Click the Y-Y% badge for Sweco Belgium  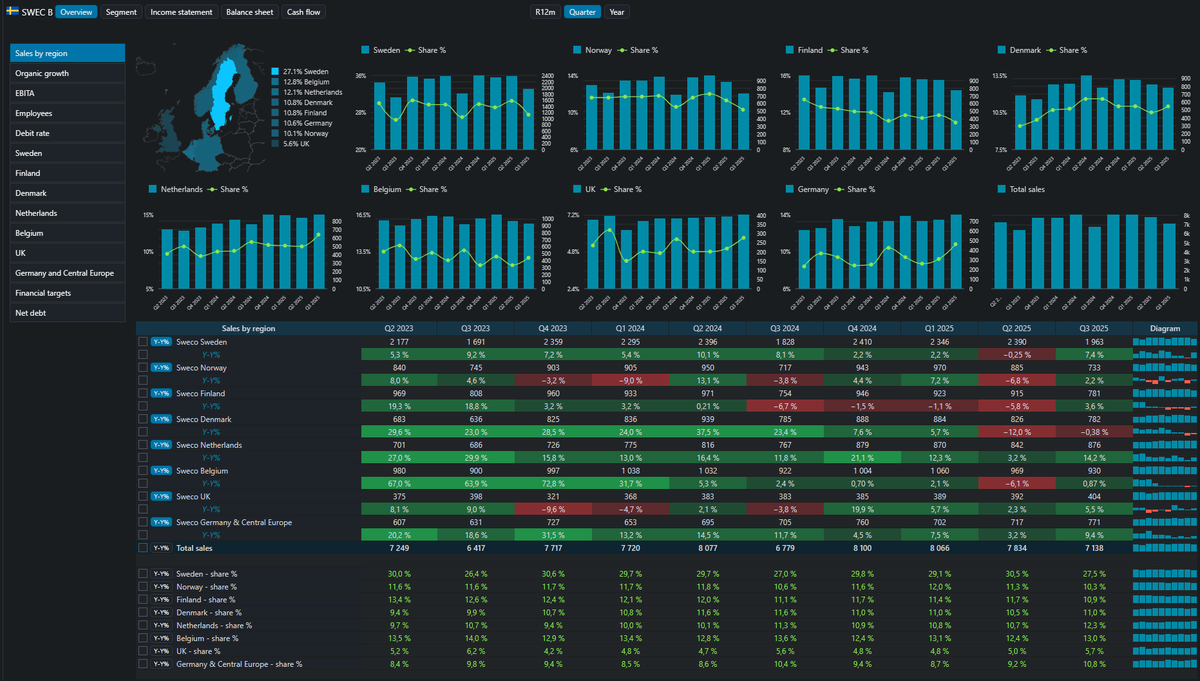160,471
